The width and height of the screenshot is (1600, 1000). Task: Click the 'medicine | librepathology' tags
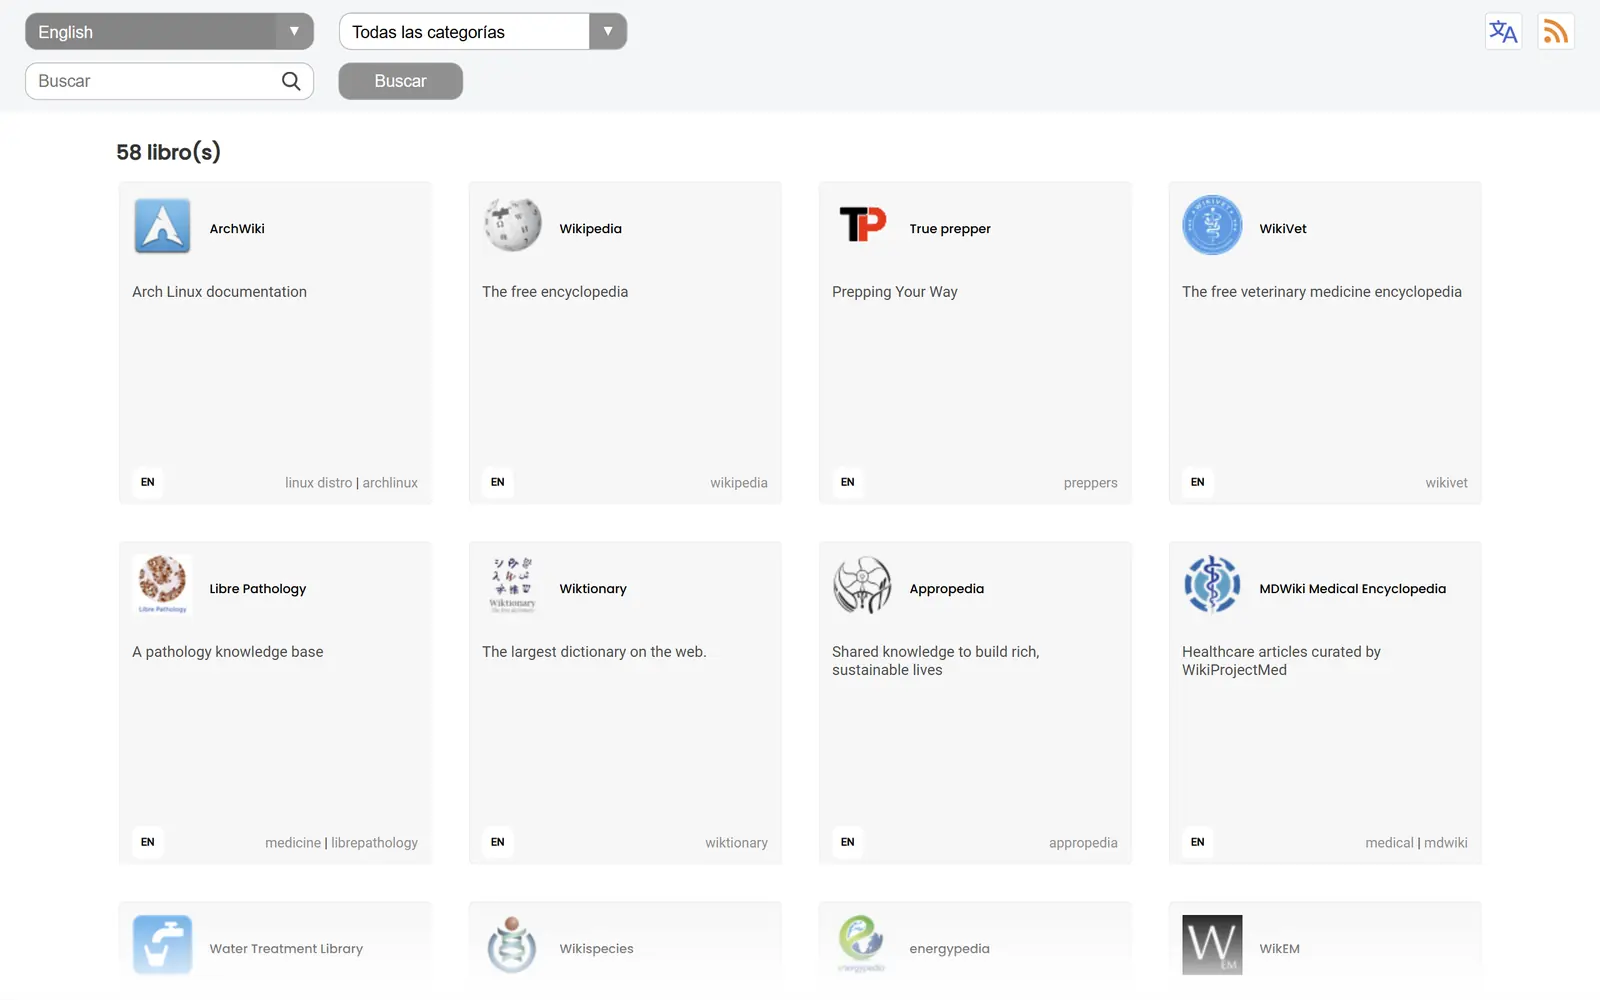click(341, 843)
